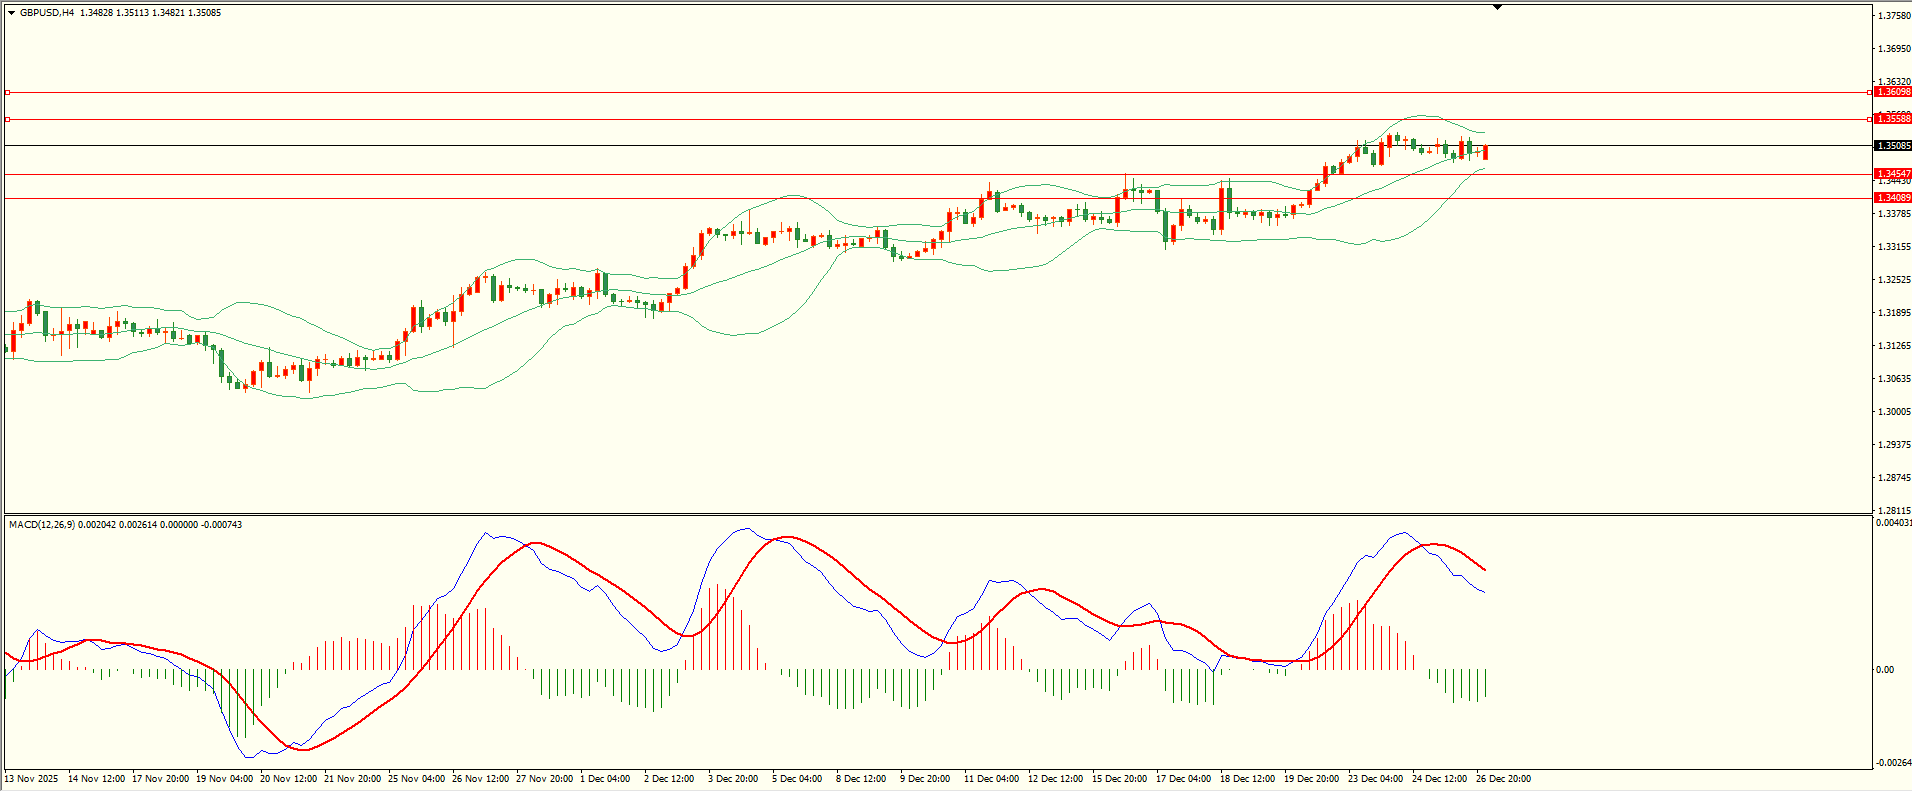This screenshot has height=792, width=1912.
Task: Click the 1.30005 price scale label
Action: [x=1894, y=412]
